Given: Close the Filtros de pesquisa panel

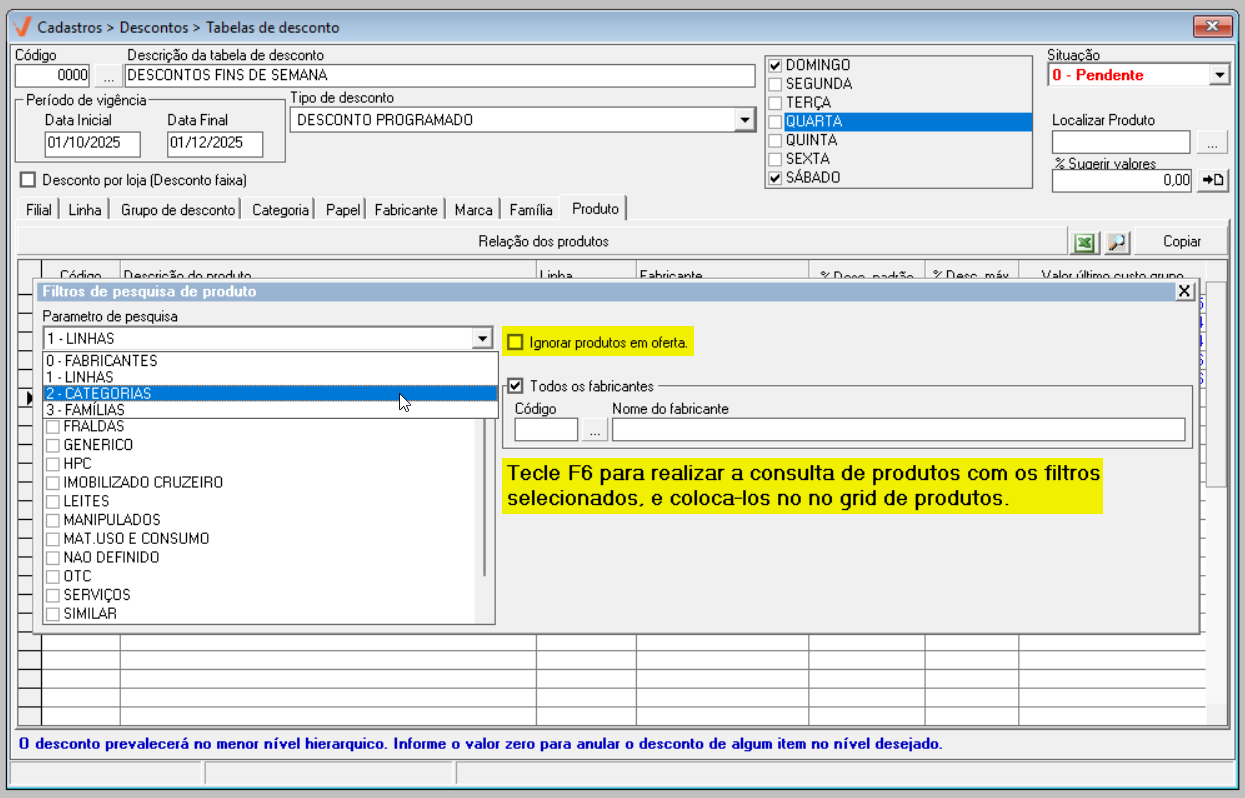Looking at the screenshot, I should pos(1184,291).
